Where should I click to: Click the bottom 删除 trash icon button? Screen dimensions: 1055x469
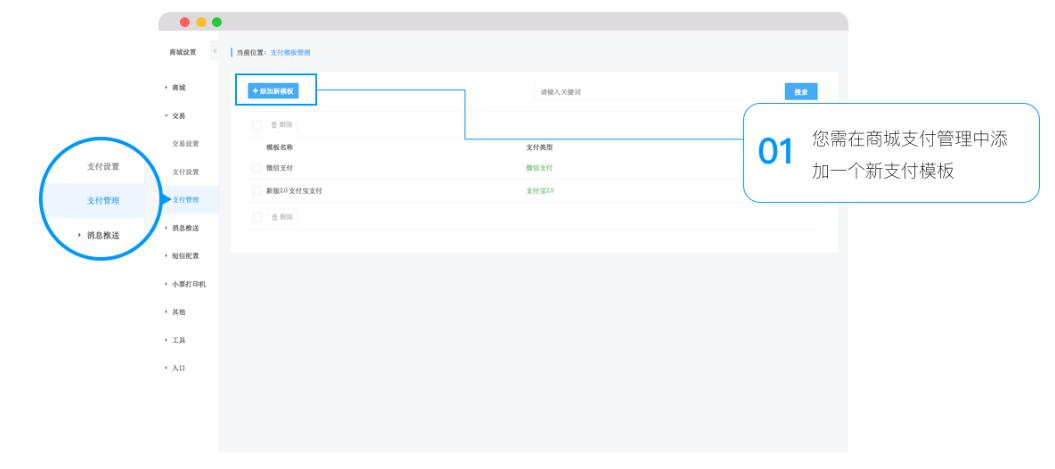[282, 217]
